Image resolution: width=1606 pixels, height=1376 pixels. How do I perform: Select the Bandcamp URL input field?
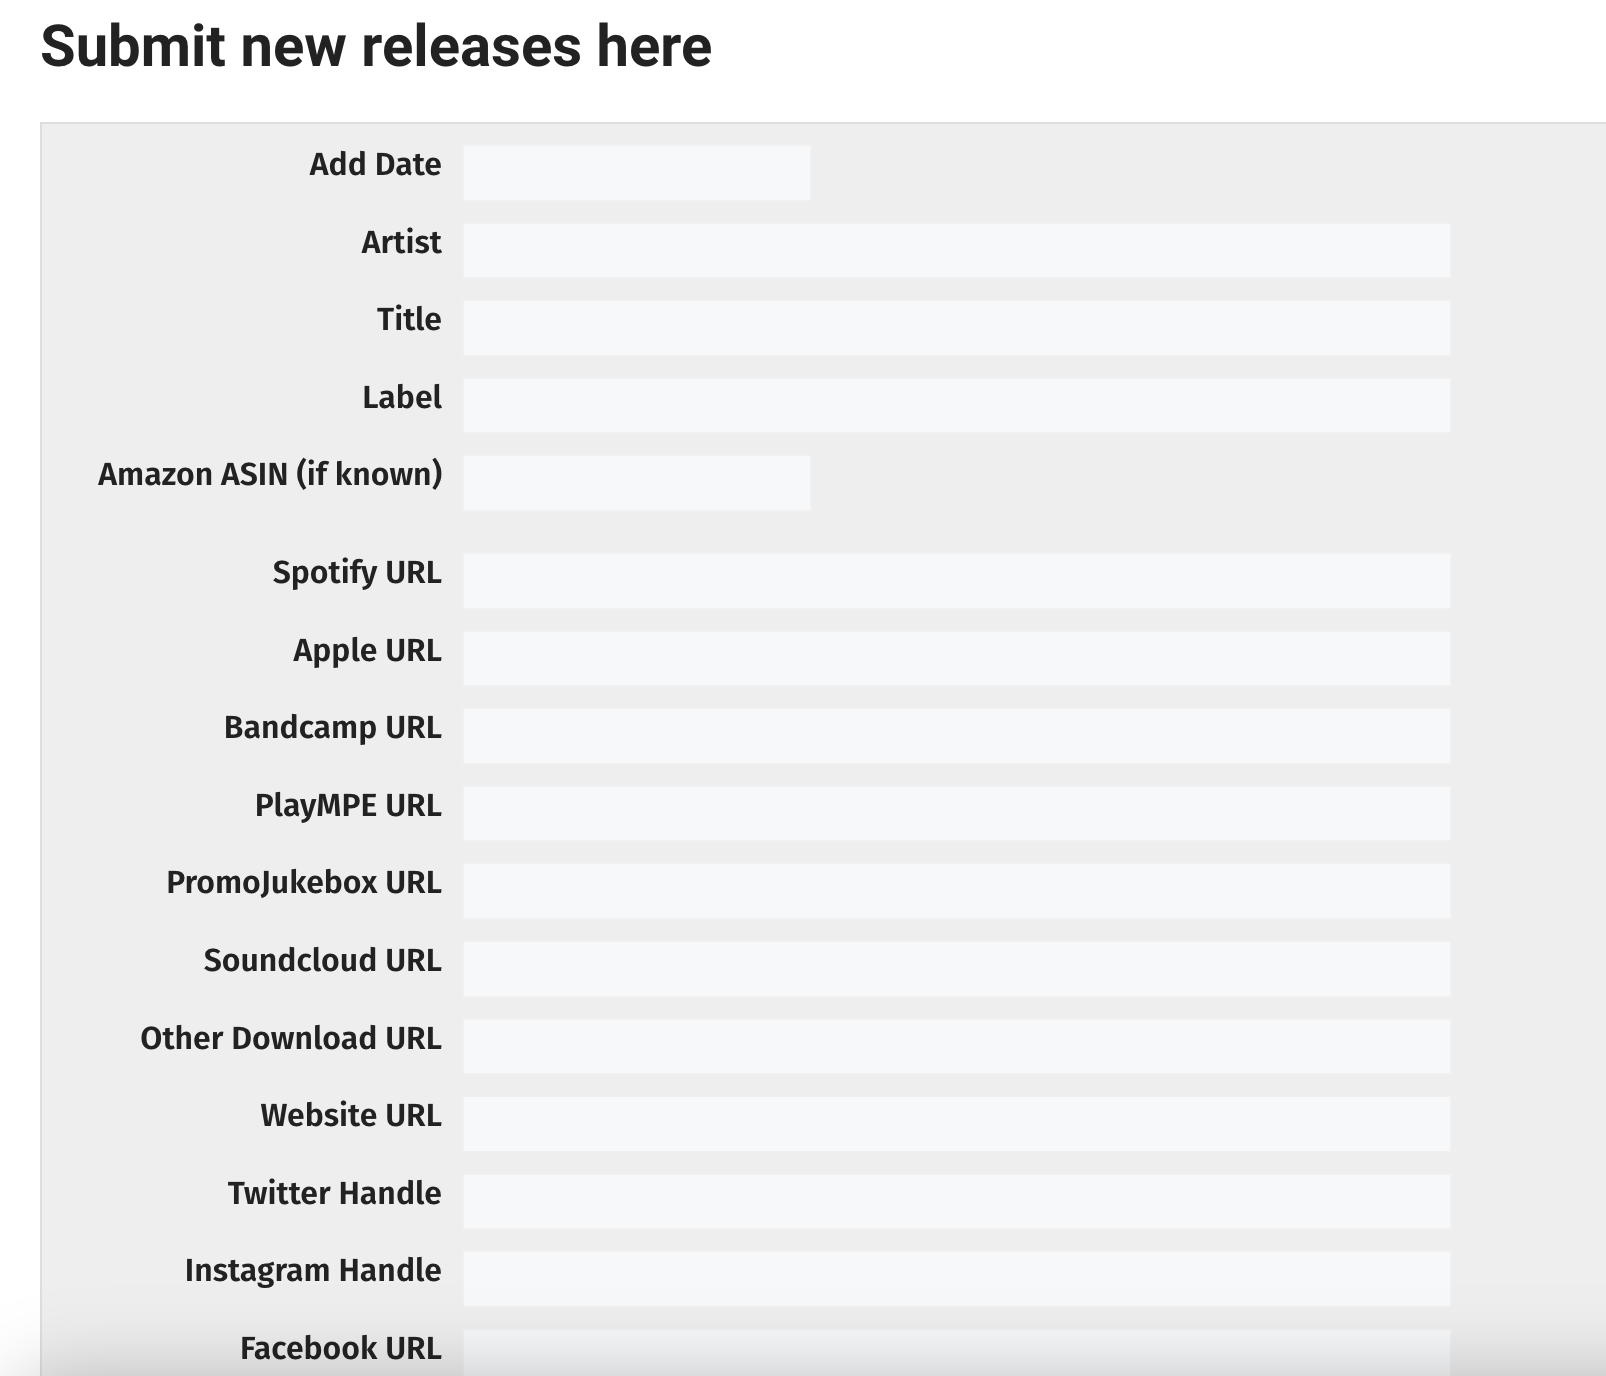[x=956, y=736]
